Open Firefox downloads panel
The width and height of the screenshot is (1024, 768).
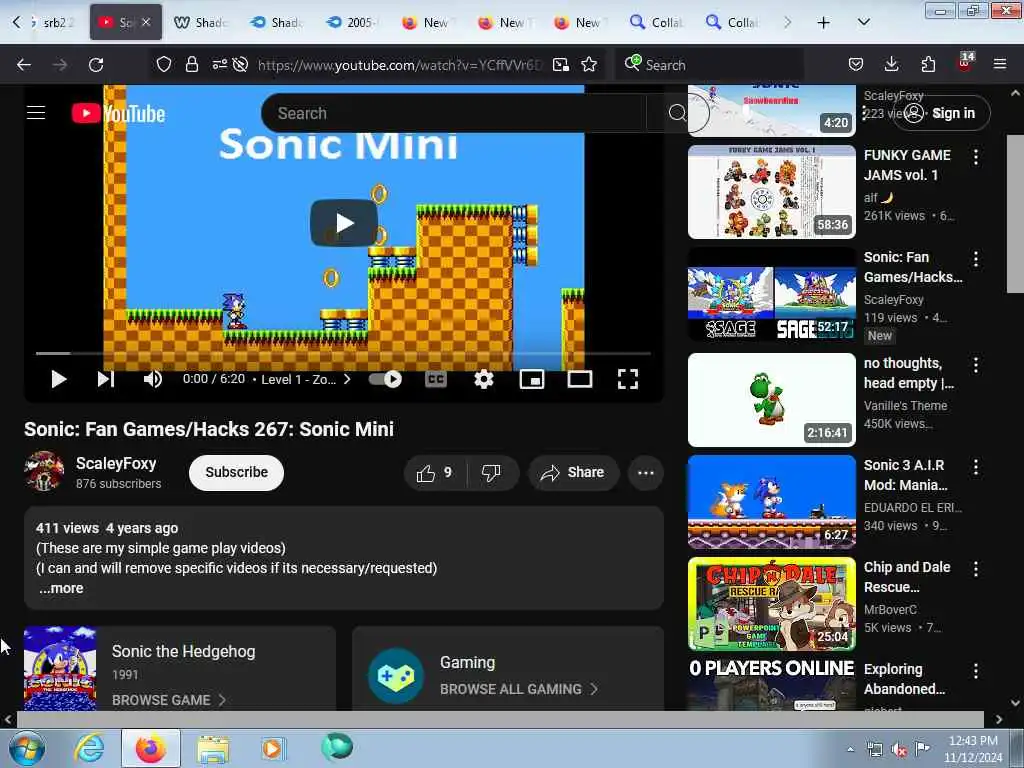pos(891,64)
